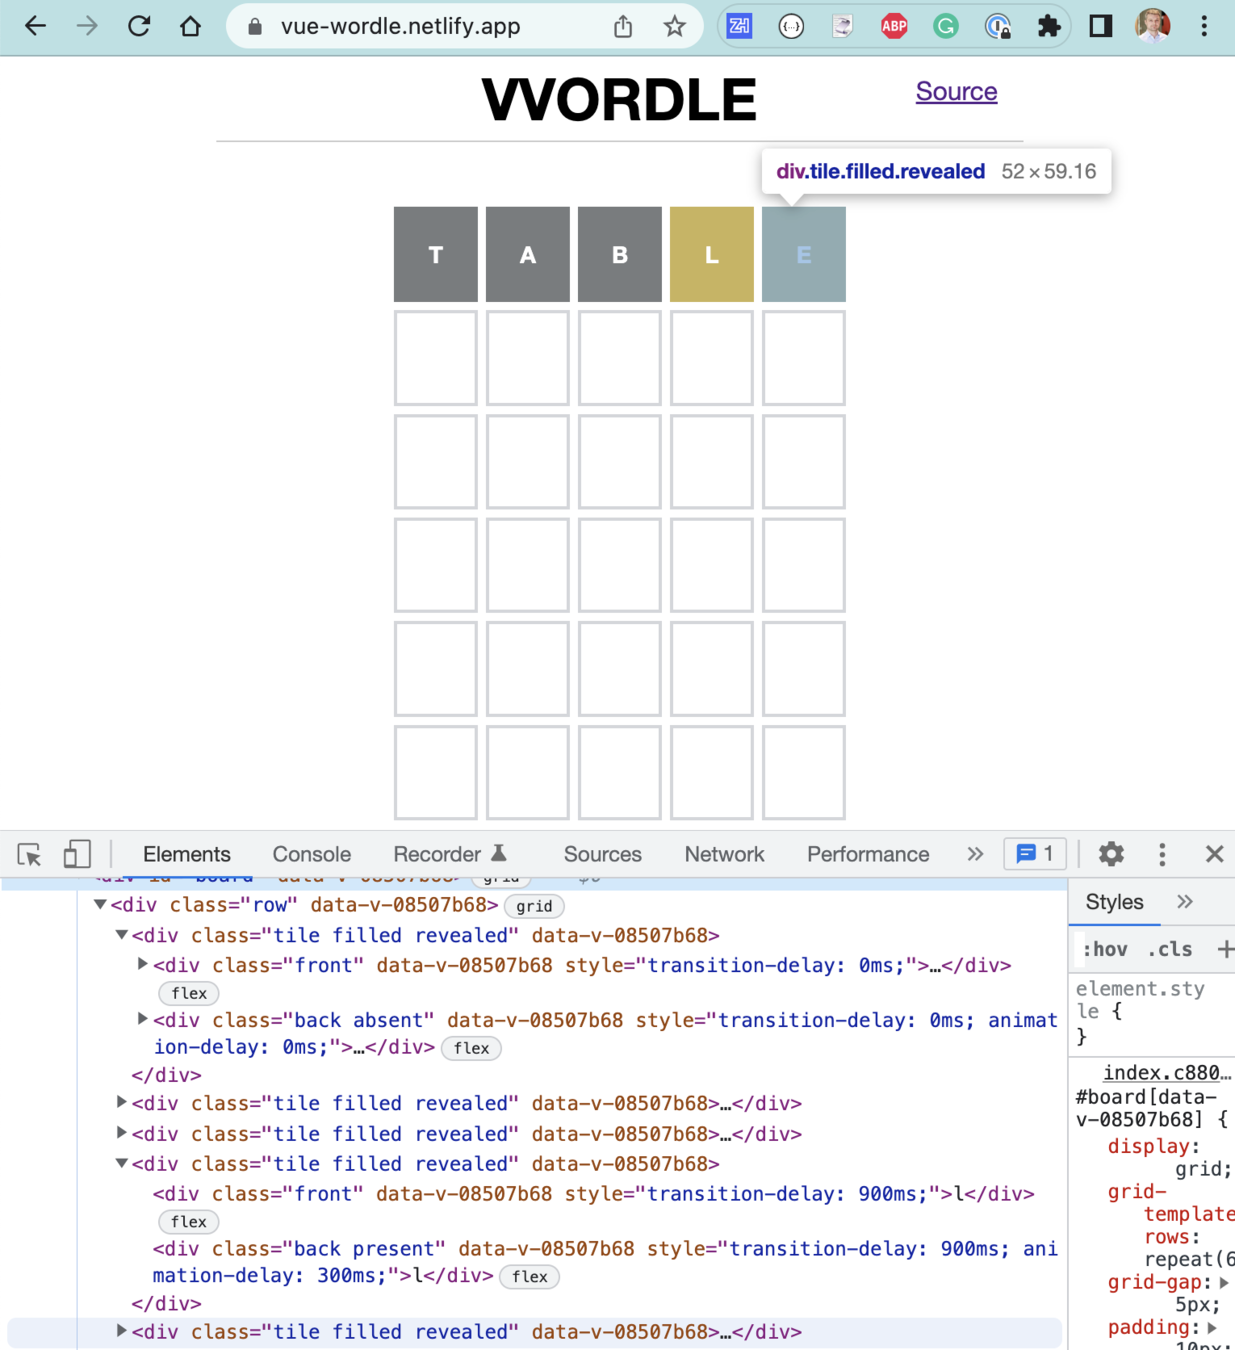The height and width of the screenshot is (1350, 1235).
Task: Open the Sources tab
Action: tap(603, 854)
